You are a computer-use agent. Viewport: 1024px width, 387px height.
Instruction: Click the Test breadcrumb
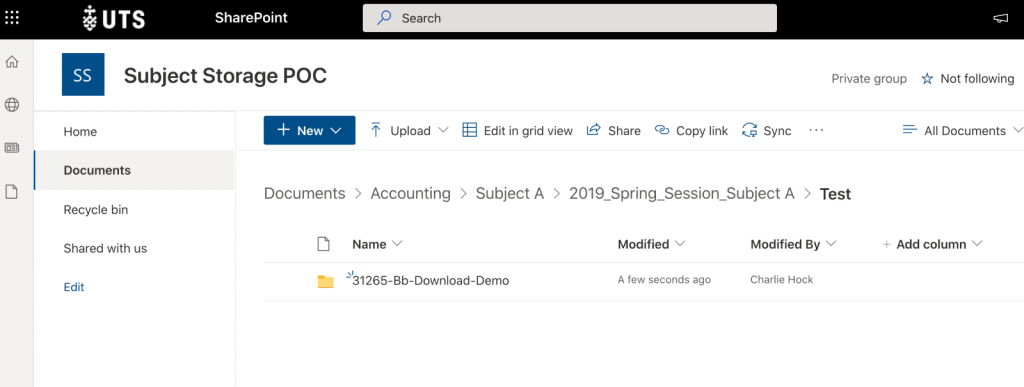pos(835,194)
